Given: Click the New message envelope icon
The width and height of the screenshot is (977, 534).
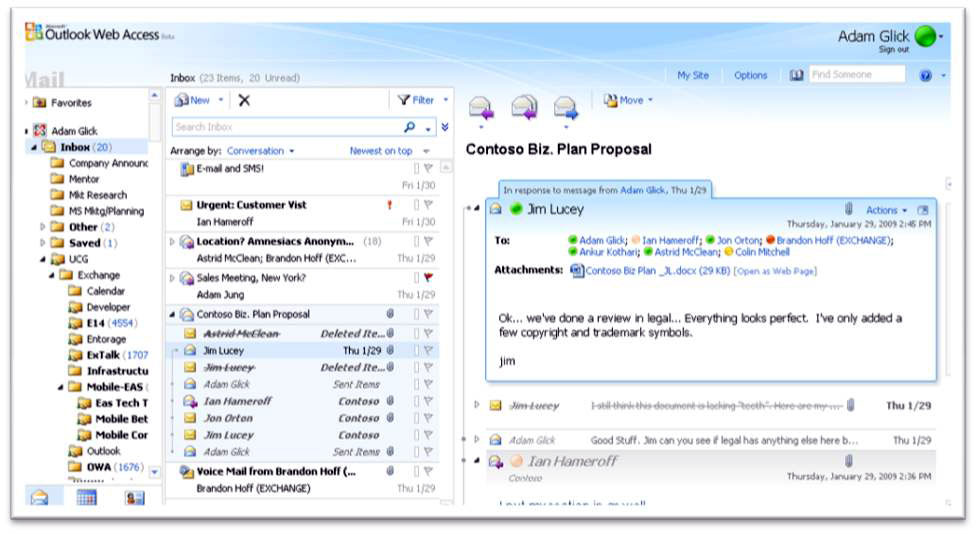Looking at the screenshot, I should pyautogui.click(x=181, y=100).
